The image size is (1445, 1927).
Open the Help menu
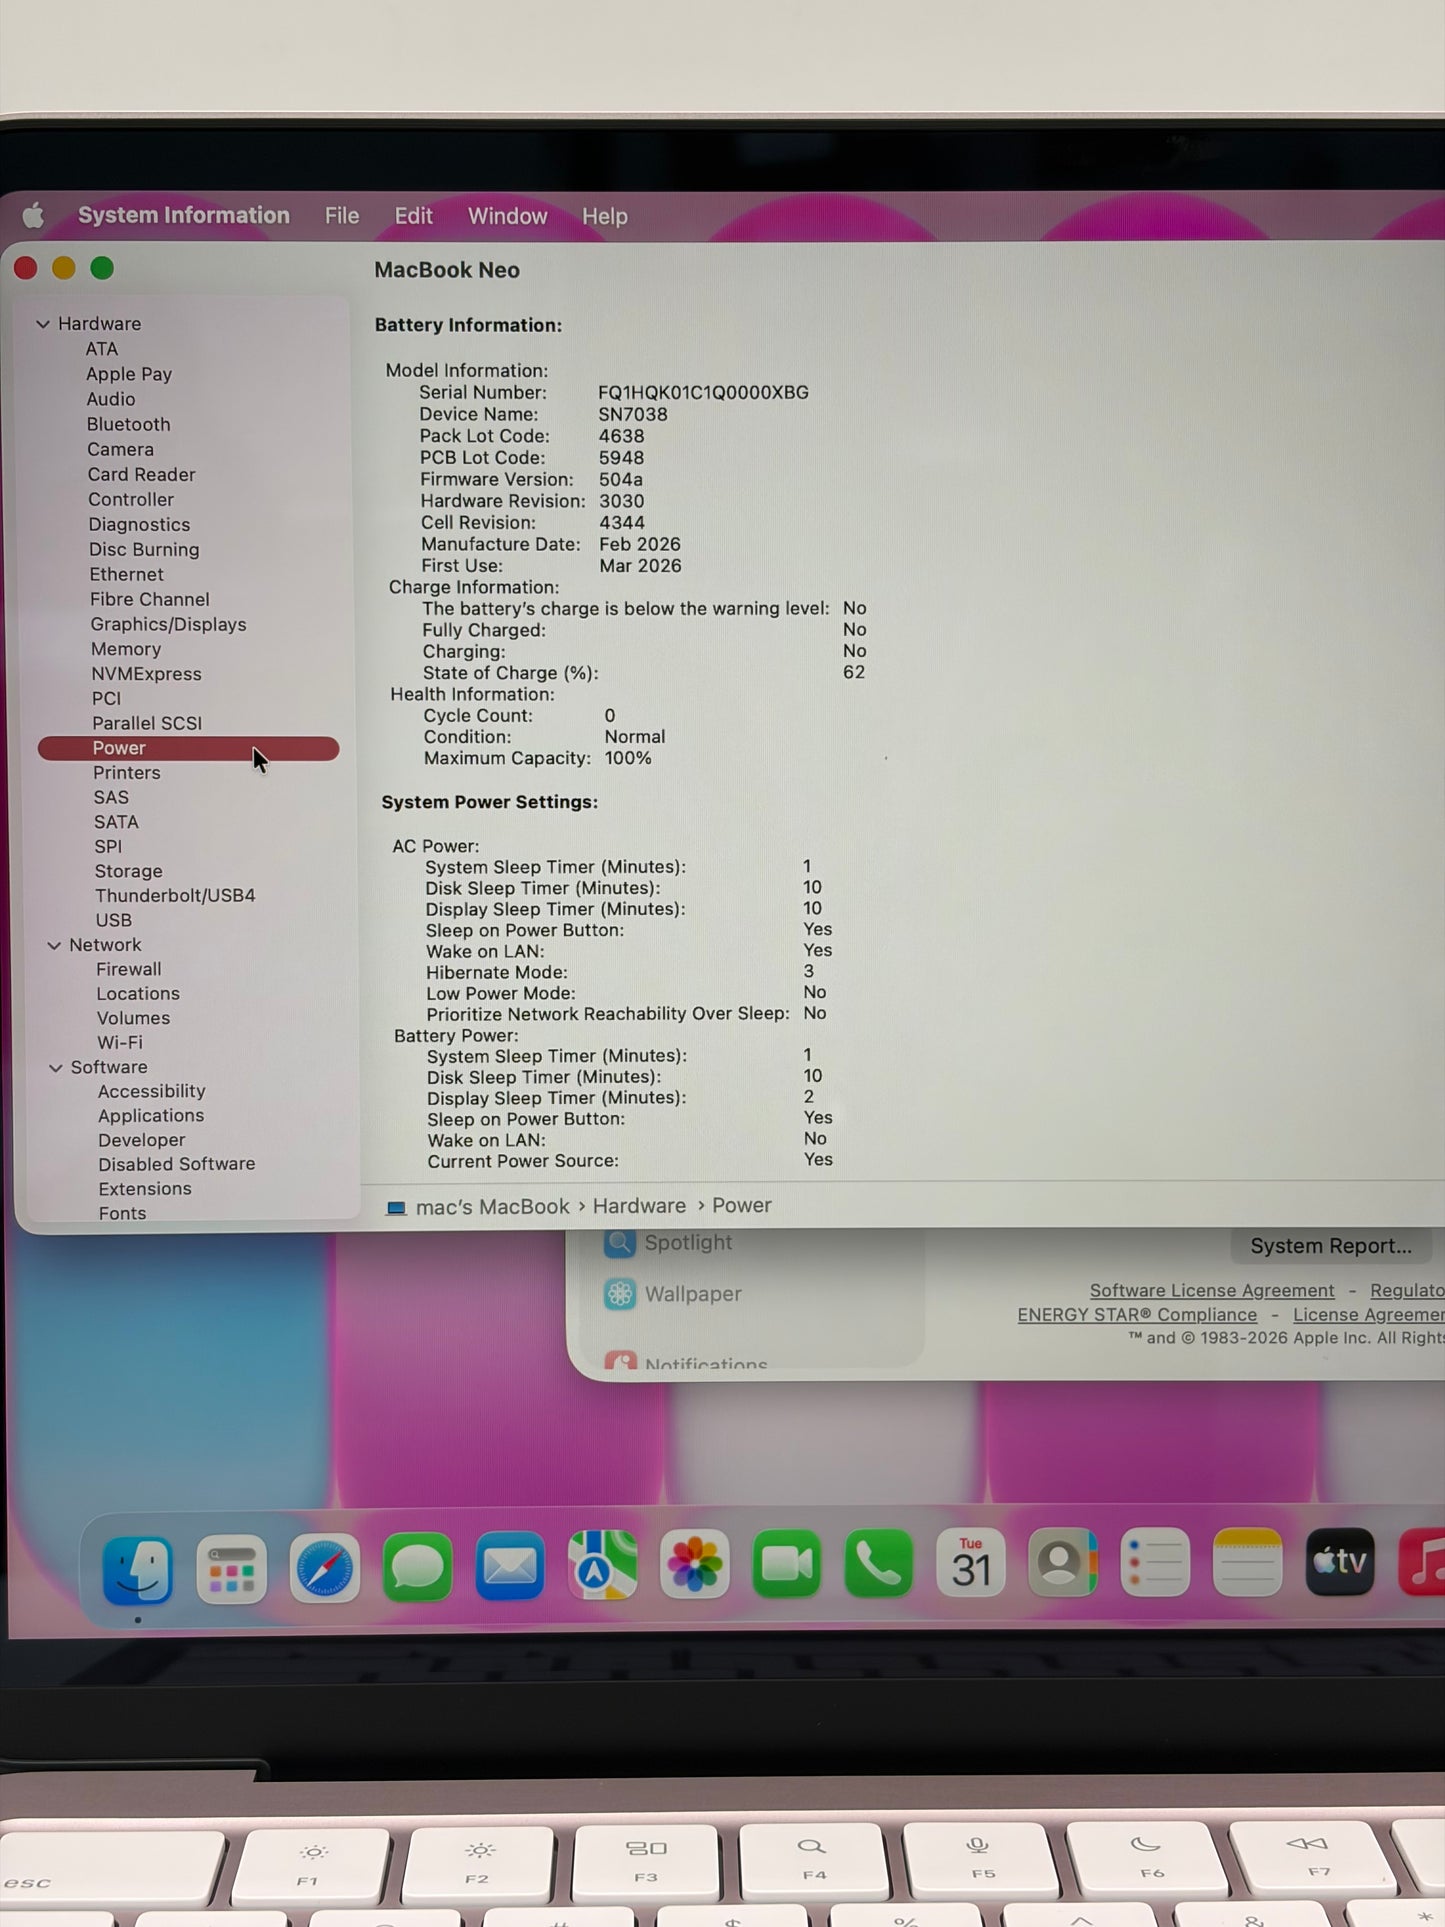coord(605,216)
